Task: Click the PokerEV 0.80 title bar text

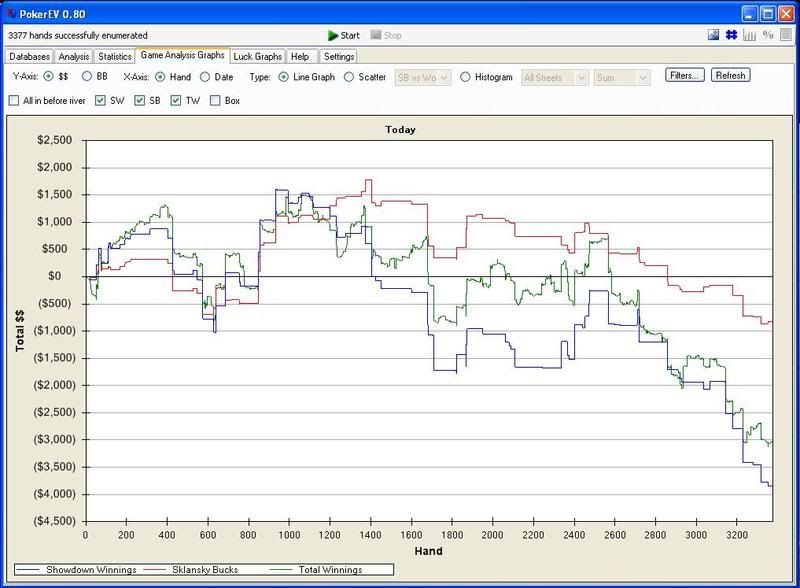Action: pos(53,14)
